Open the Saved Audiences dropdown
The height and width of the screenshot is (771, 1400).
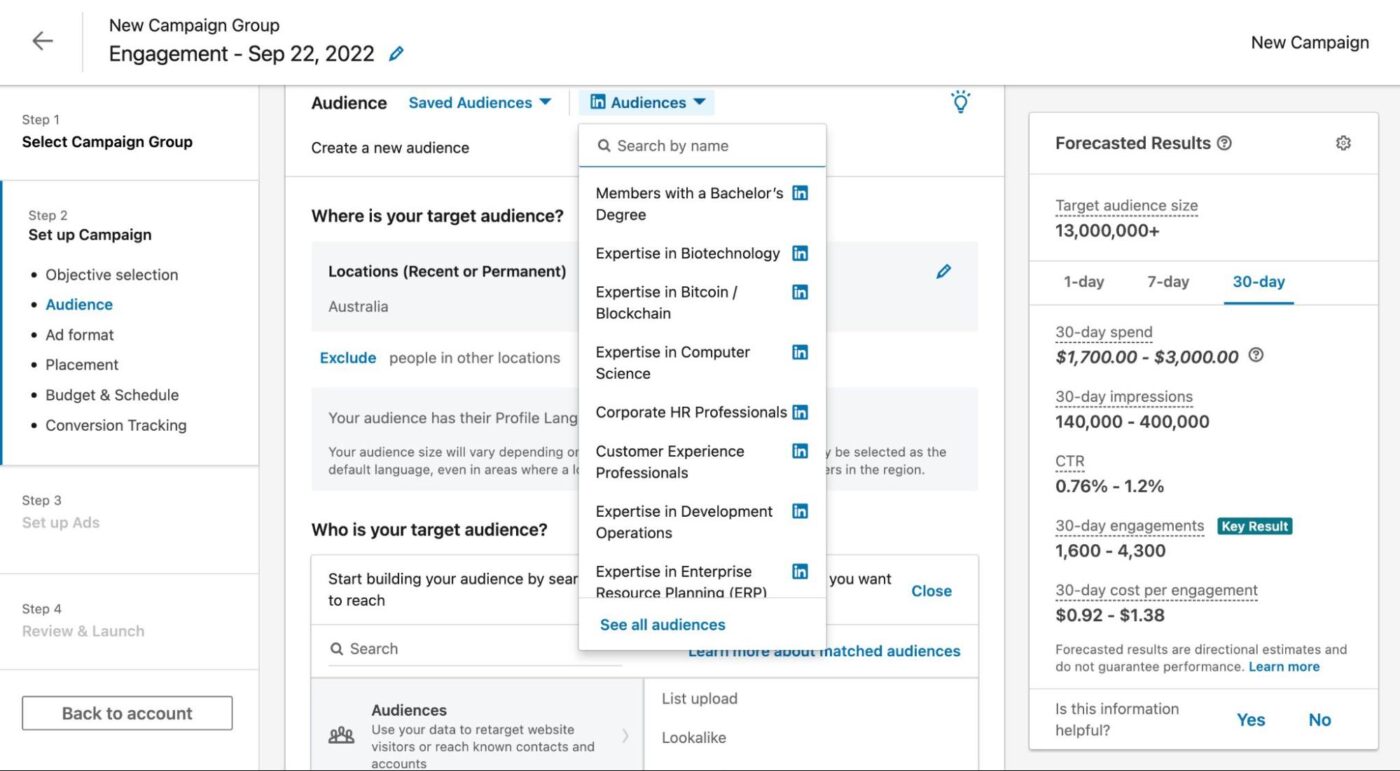(x=479, y=101)
